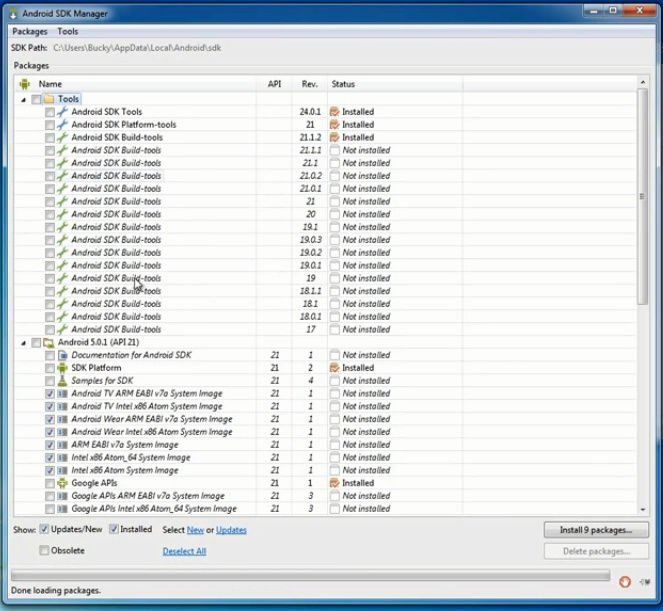Tick the Build-tools rev 21.1.1 checkbox

pyautogui.click(x=50, y=151)
